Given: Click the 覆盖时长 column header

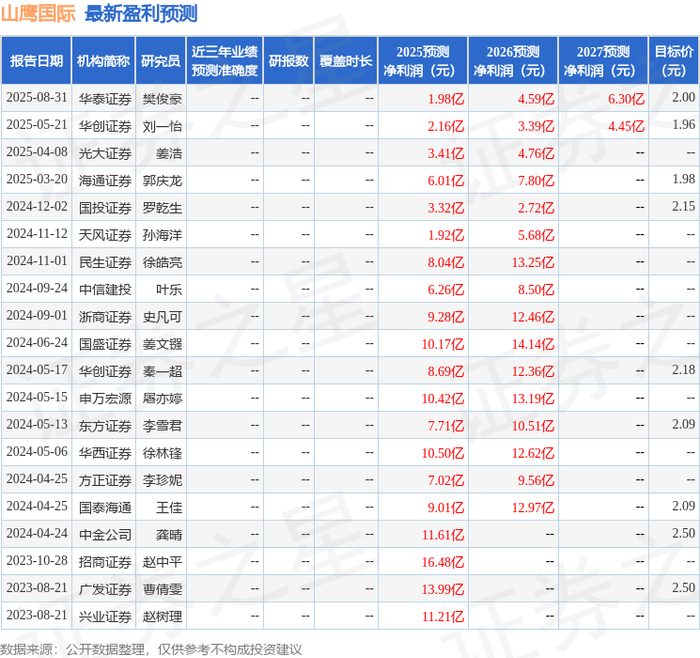Looking at the screenshot, I should click(346, 61).
